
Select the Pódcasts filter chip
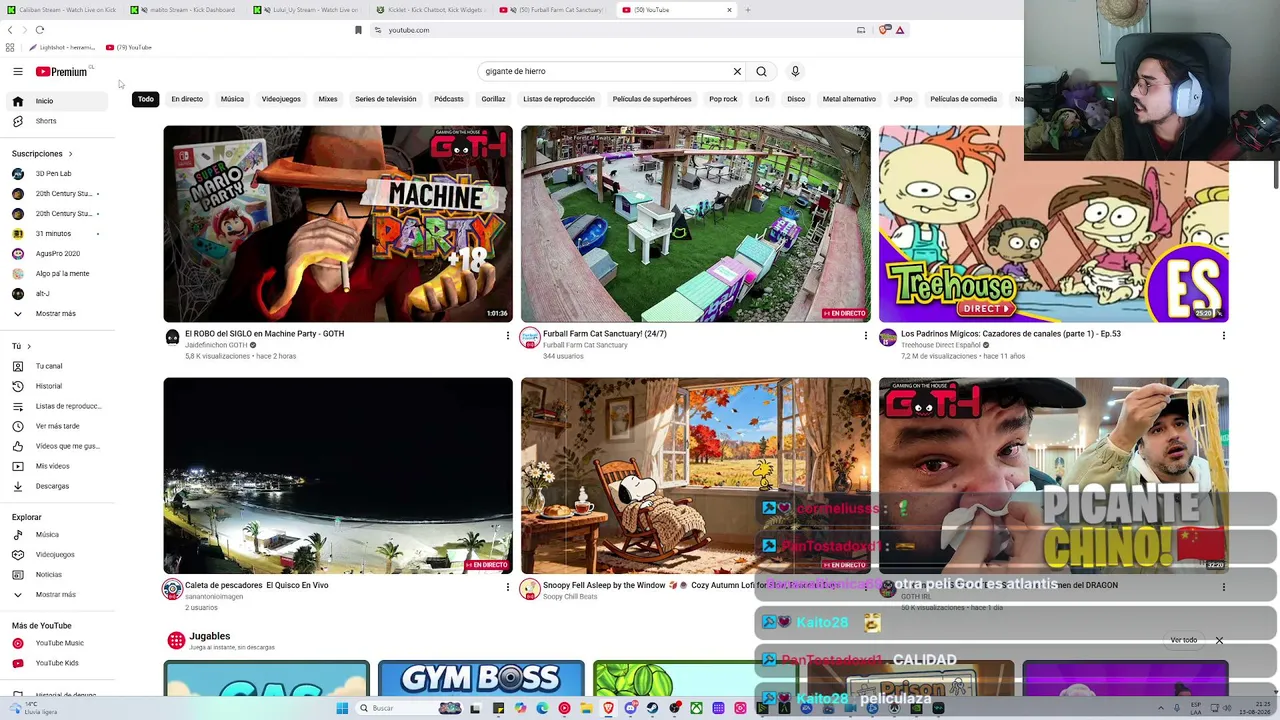(449, 99)
